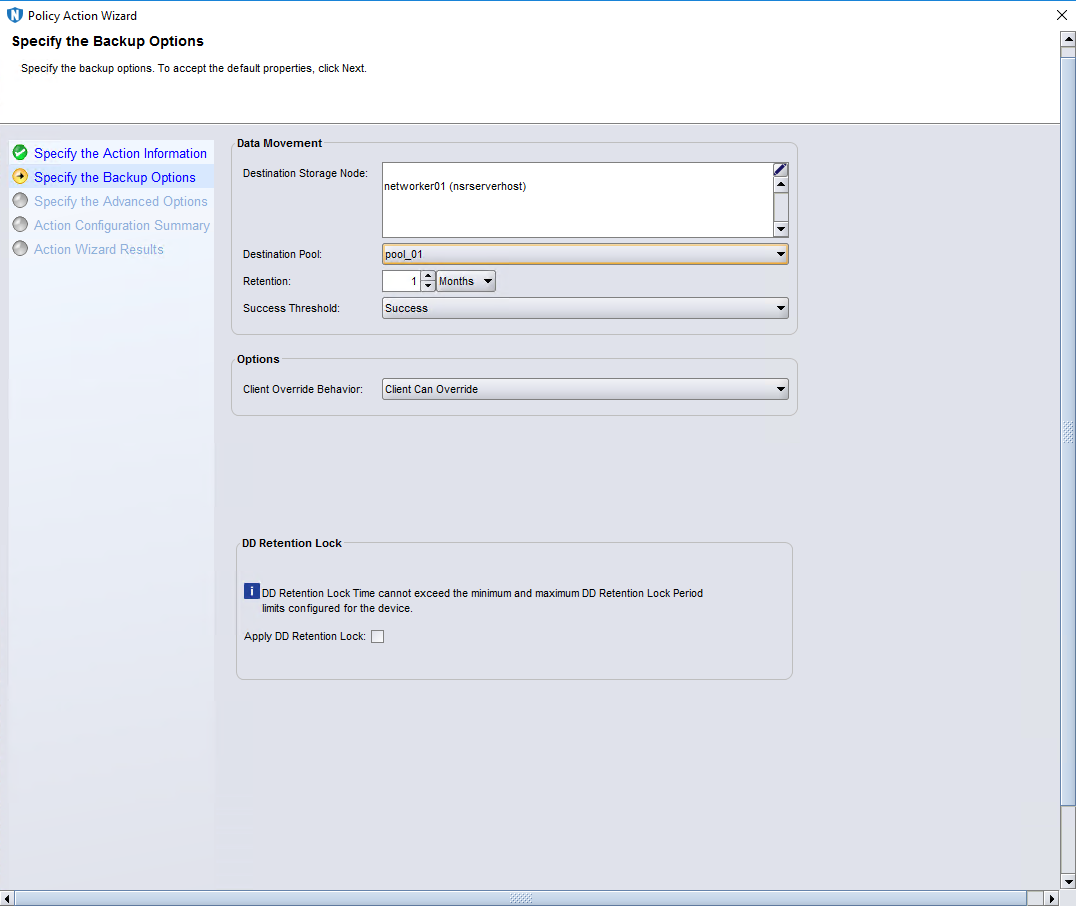Decrease the Retention value with down arrow
Screen dimensions: 1076x906
click(428, 286)
